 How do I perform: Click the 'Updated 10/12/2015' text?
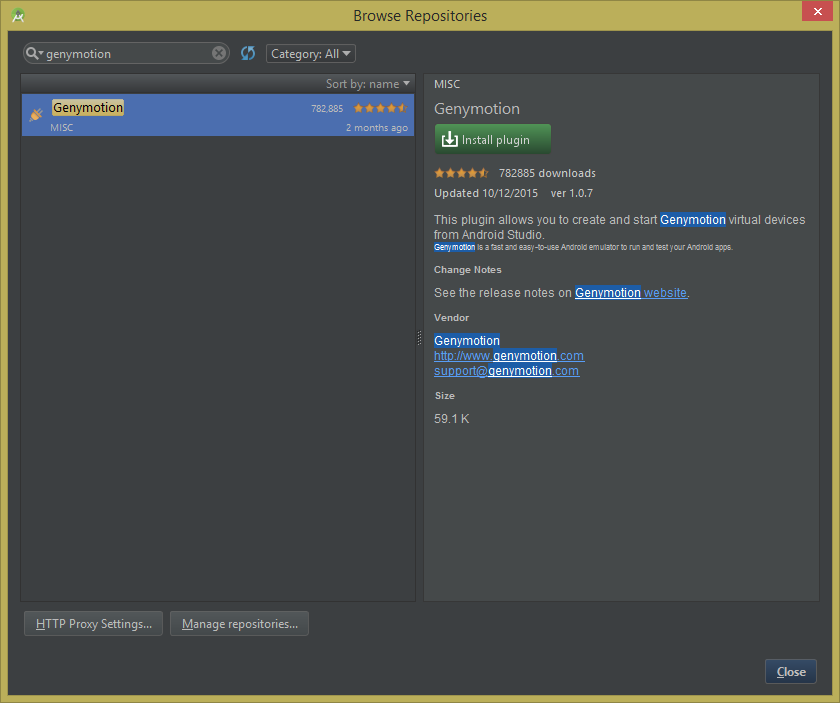[x=486, y=193]
